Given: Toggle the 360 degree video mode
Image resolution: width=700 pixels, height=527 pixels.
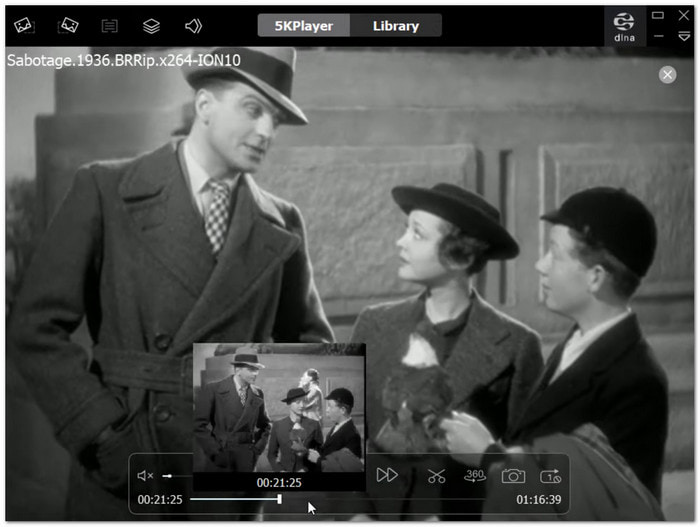Looking at the screenshot, I should point(475,475).
